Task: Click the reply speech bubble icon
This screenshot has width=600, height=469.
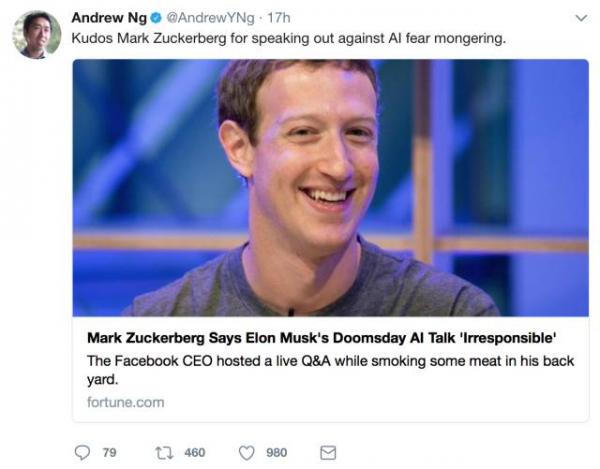Action: click(x=82, y=453)
